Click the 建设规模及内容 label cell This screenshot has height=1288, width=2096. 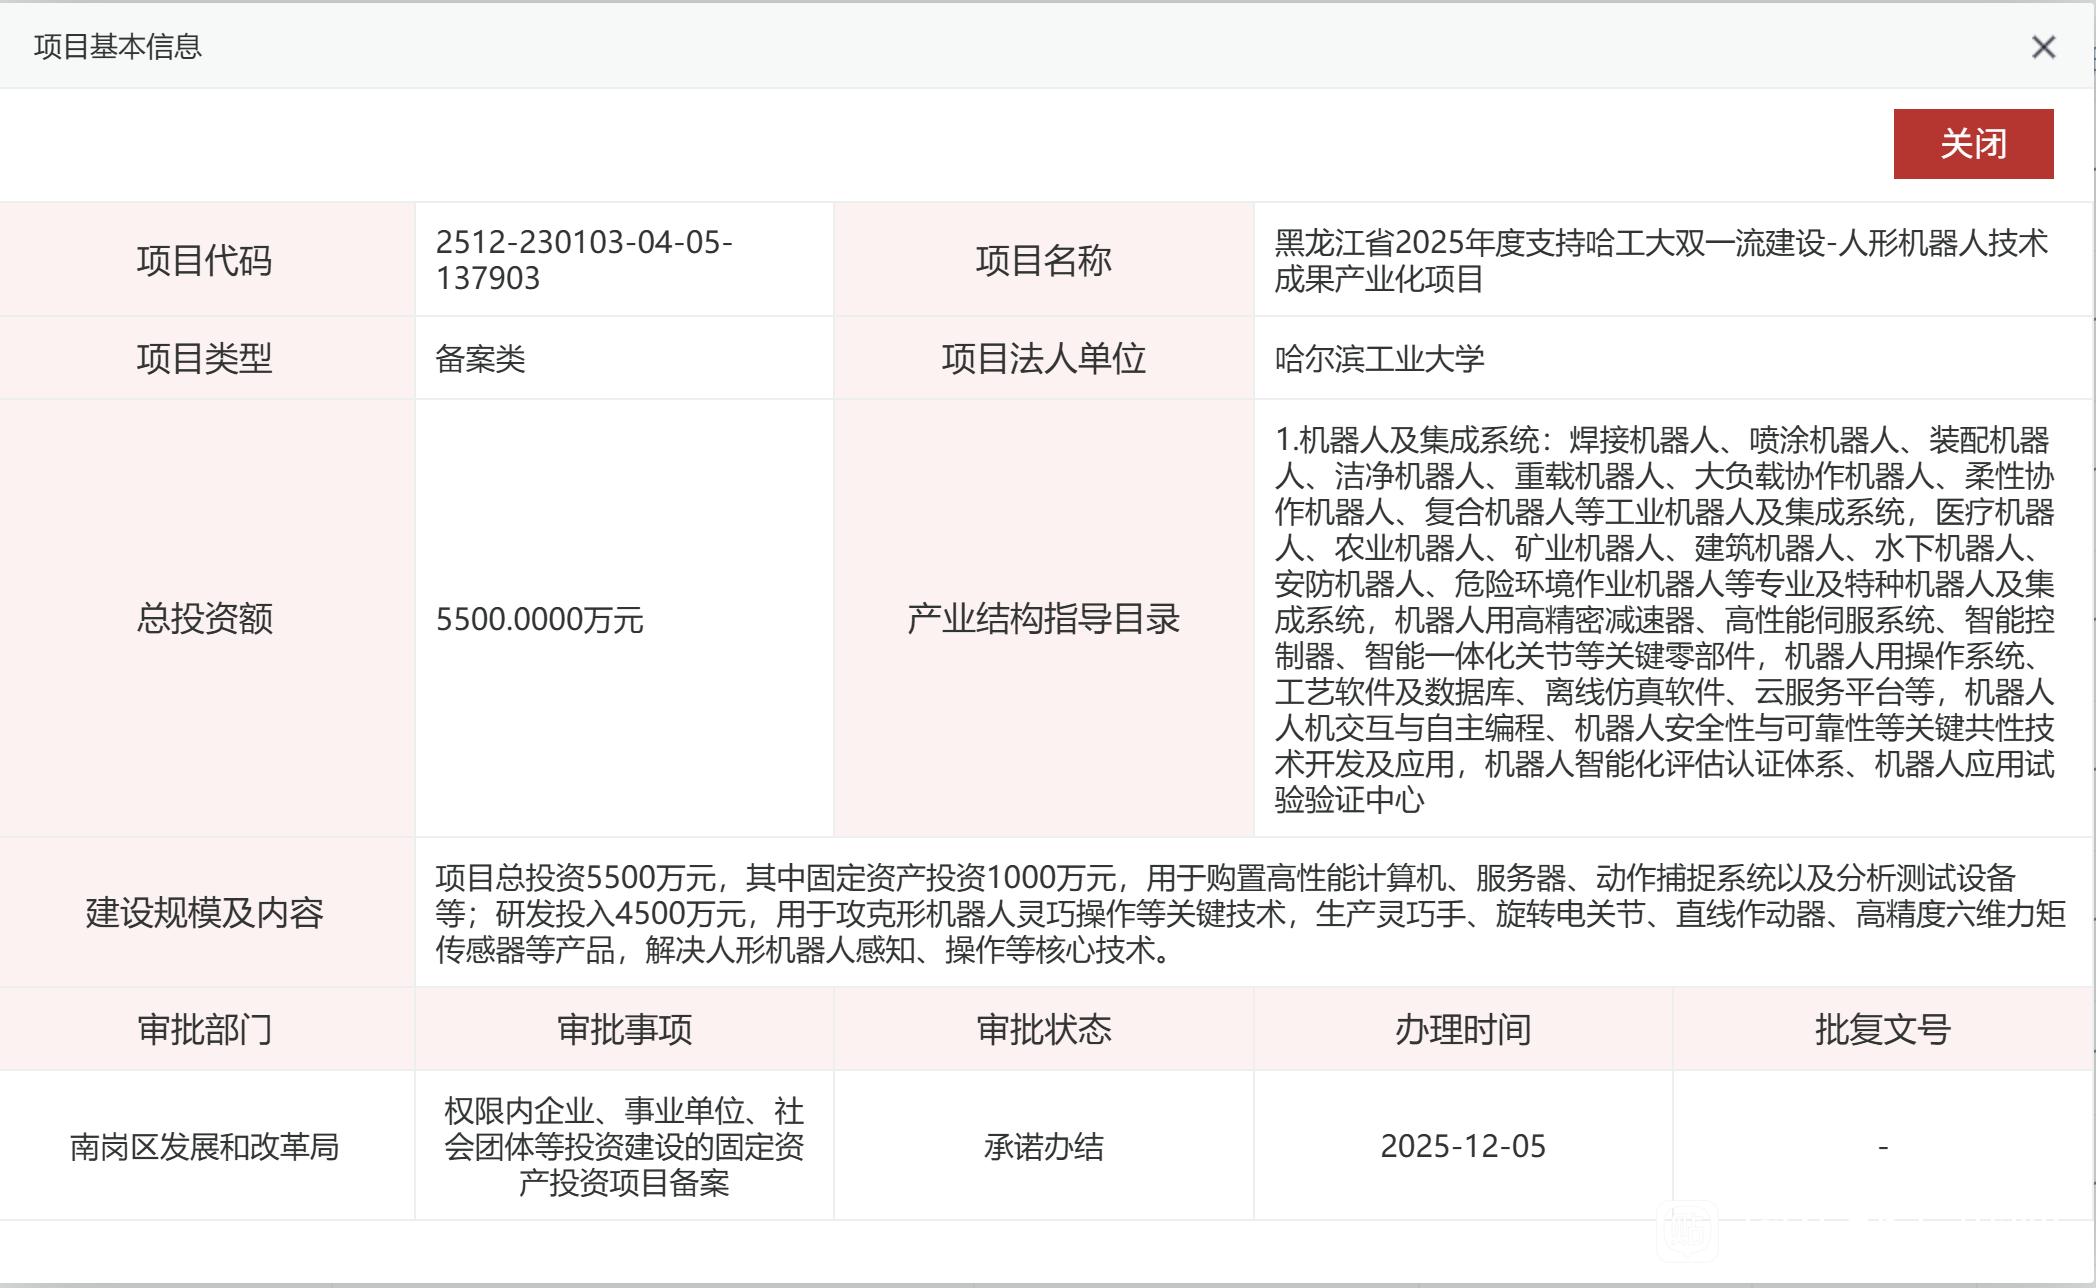(x=205, y=913)
